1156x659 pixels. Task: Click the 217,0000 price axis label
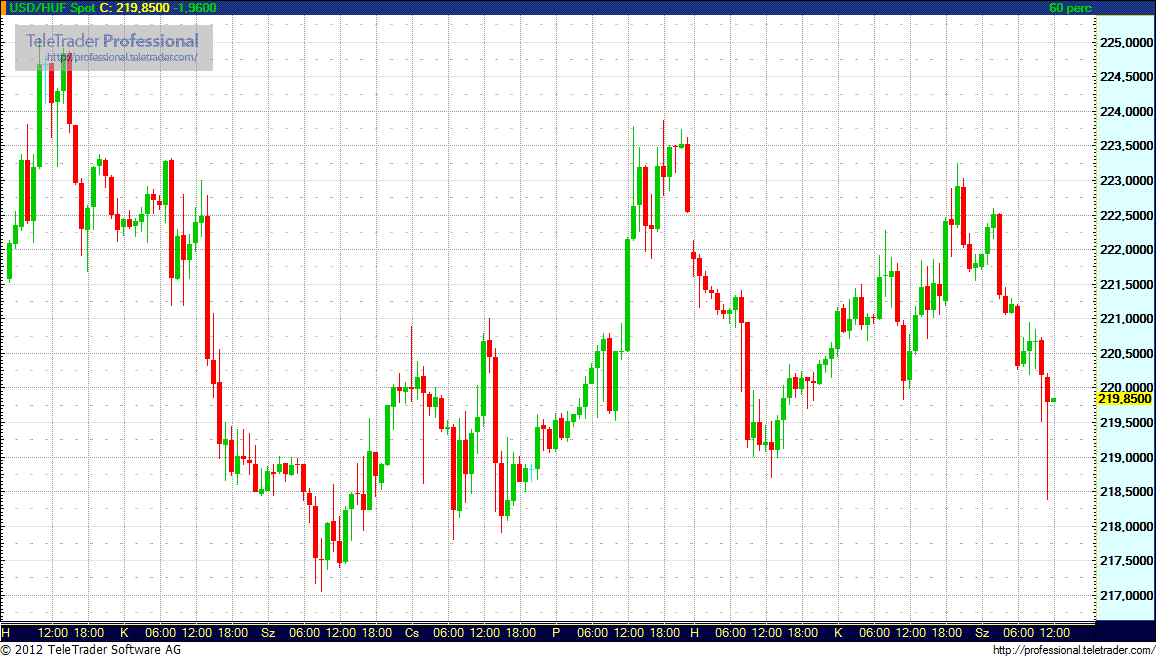click(x=1126, y=596)
